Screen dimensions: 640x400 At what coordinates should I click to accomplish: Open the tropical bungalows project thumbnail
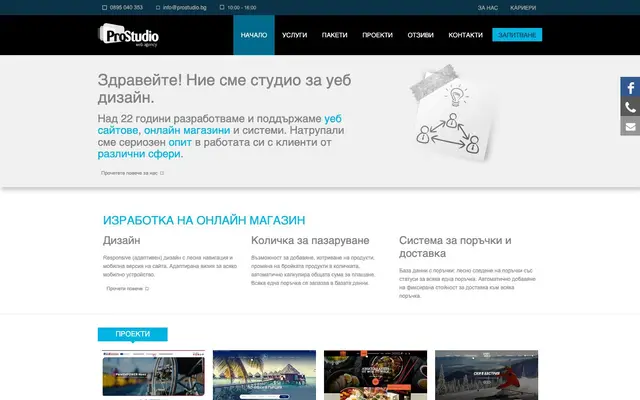tap(264, 375)
